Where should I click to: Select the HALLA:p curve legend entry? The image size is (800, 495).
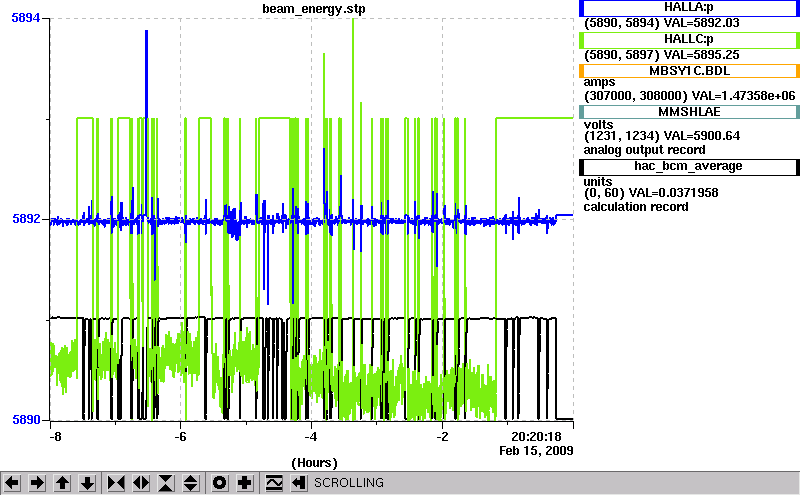pyautogui.click(x=689, y=8)
